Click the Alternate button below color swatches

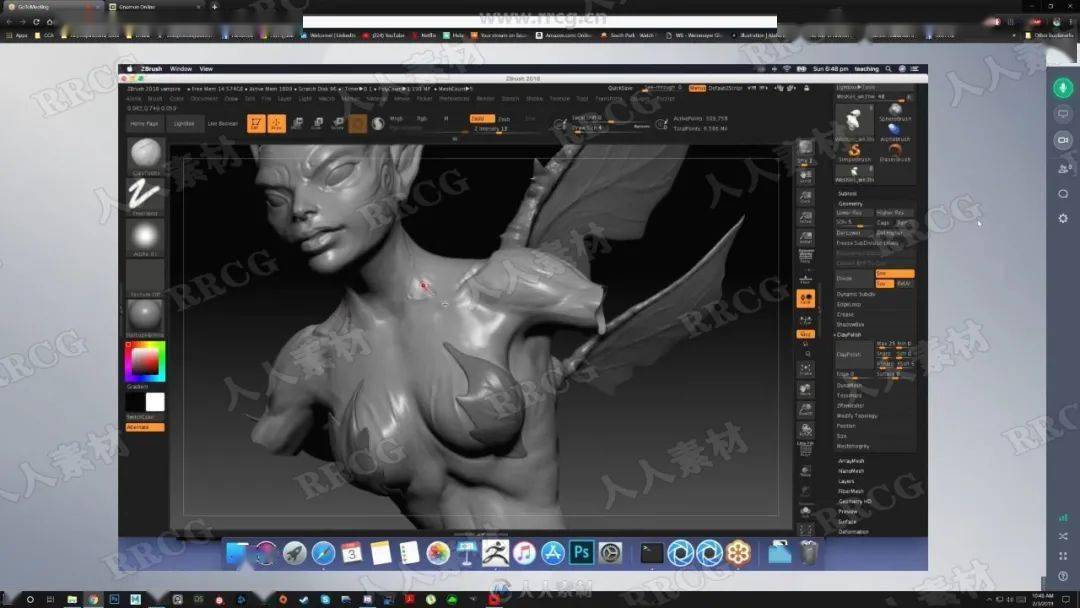pos(145,428)
